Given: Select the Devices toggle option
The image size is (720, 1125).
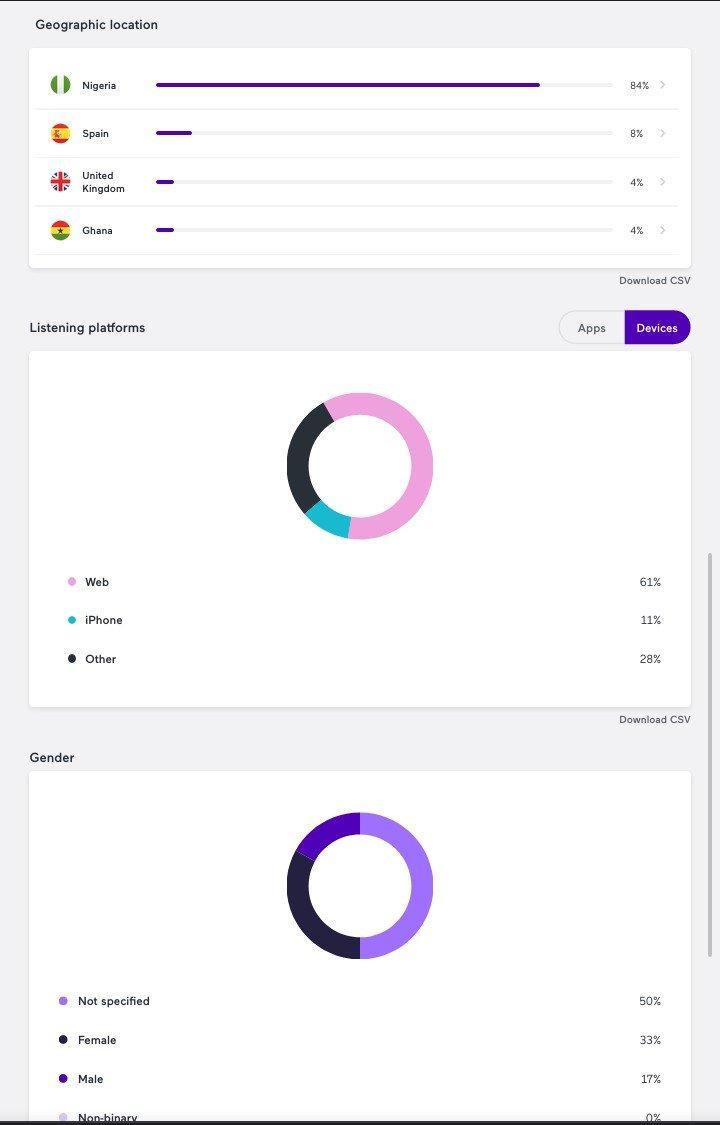Looking at the screenshot, I should pos(657,328).
